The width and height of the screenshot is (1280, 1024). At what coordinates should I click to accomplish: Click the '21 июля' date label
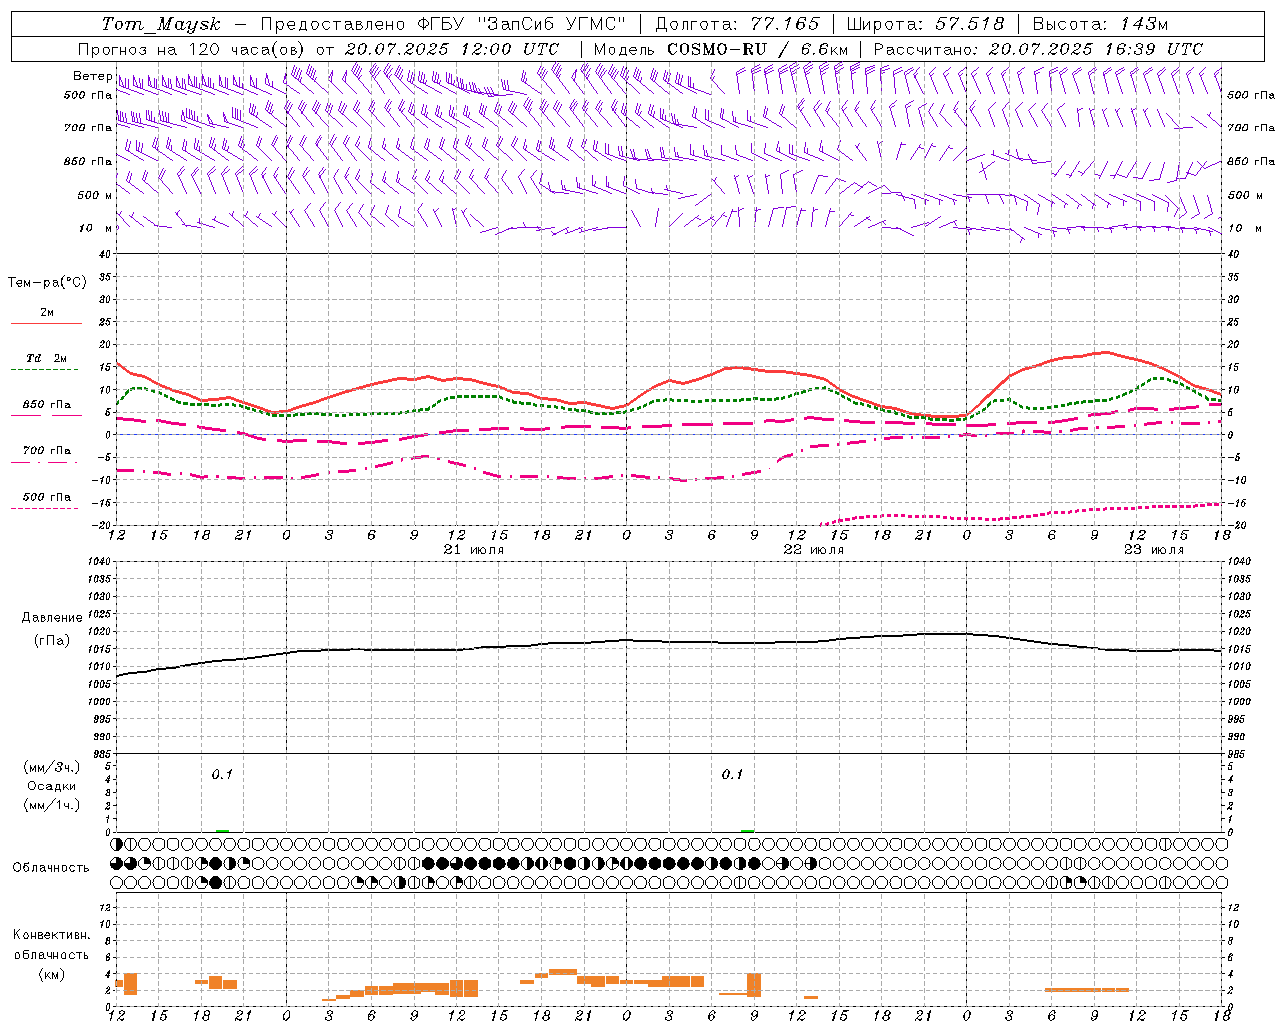[474, 550]
